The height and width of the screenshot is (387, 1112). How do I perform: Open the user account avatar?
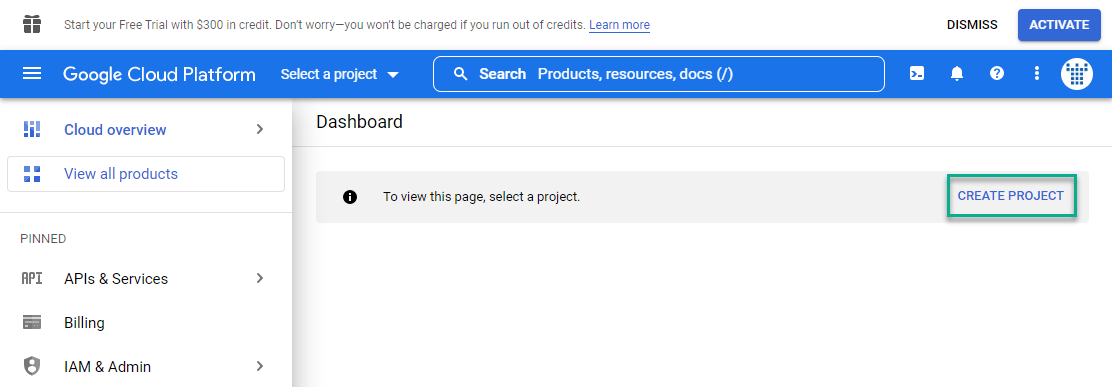pos(1077,74)
